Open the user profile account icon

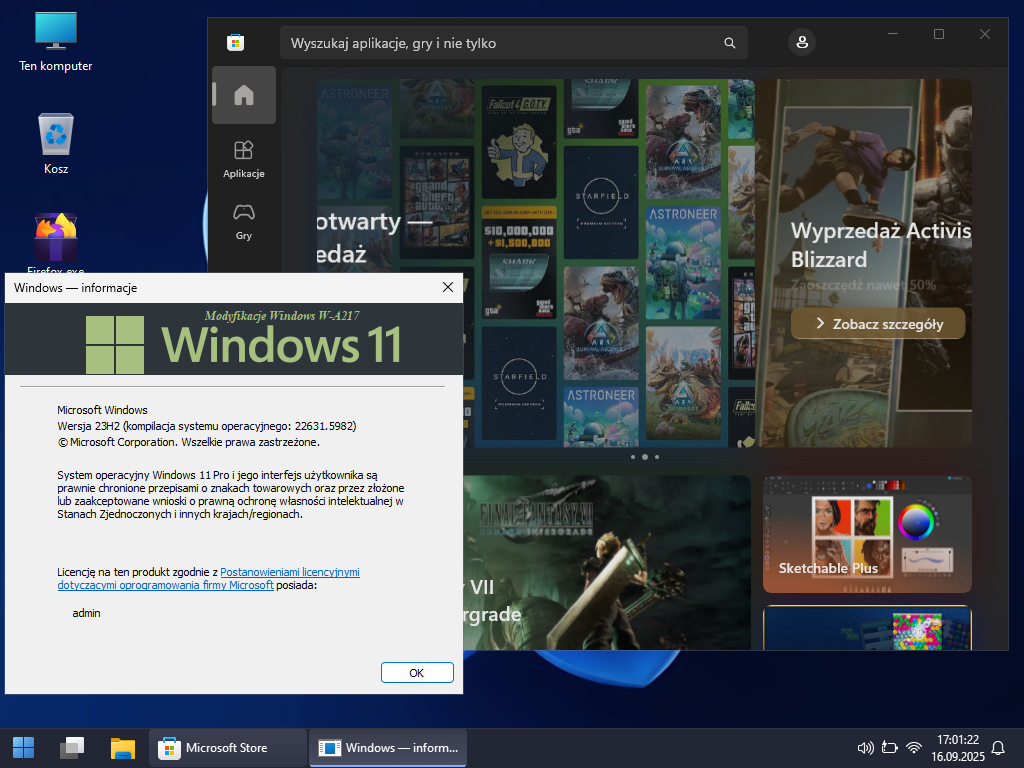801,42
